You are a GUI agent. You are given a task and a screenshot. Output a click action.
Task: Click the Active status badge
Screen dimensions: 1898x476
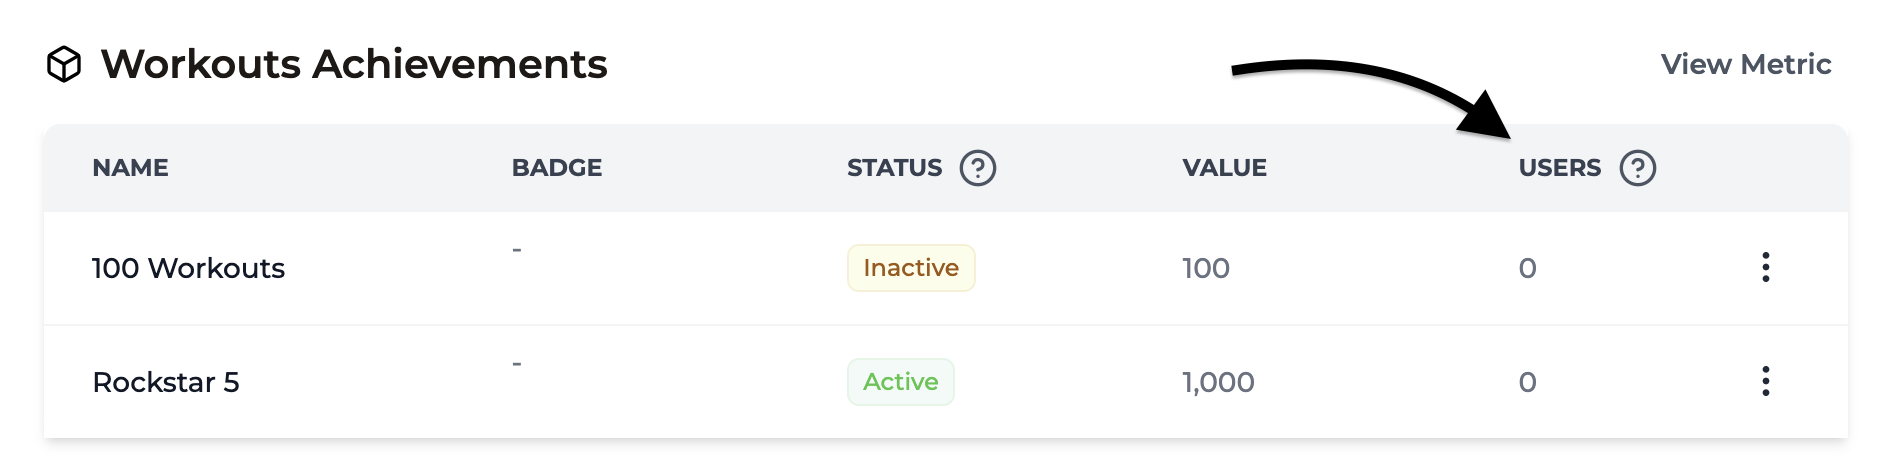click(901, 382)
